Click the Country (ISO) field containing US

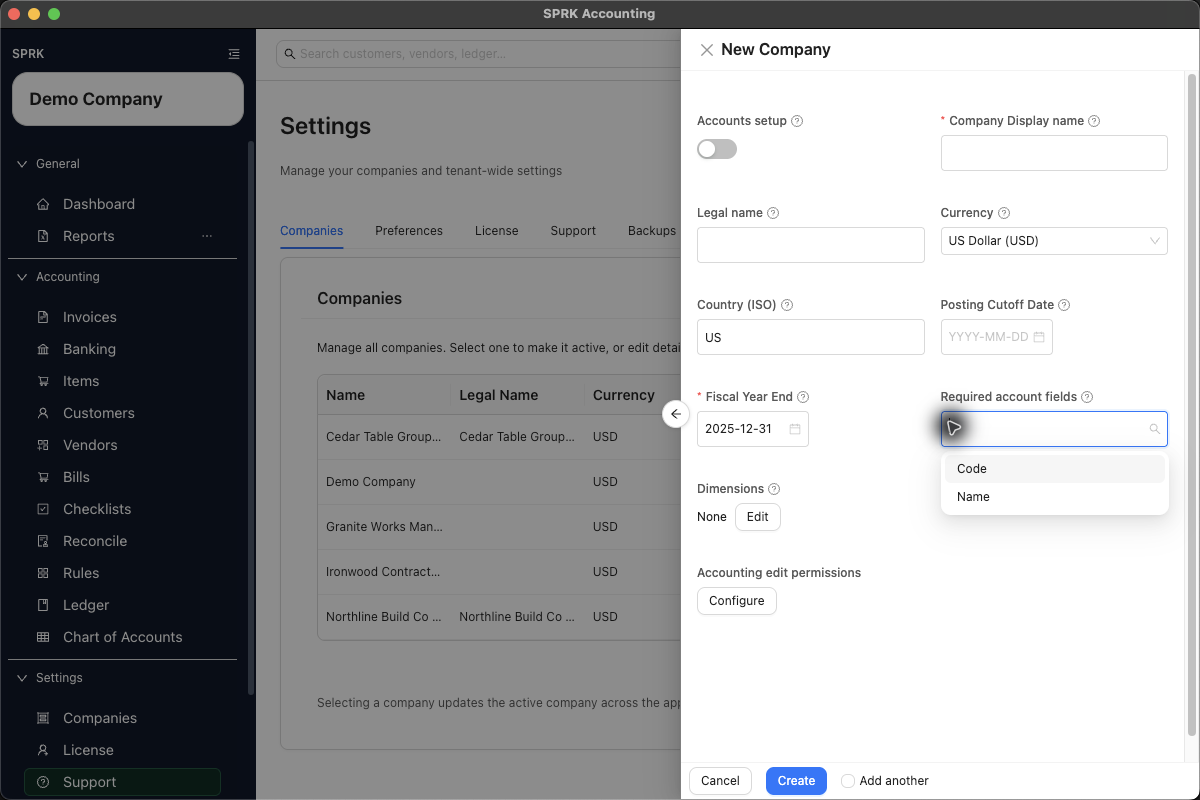point(811,337)
